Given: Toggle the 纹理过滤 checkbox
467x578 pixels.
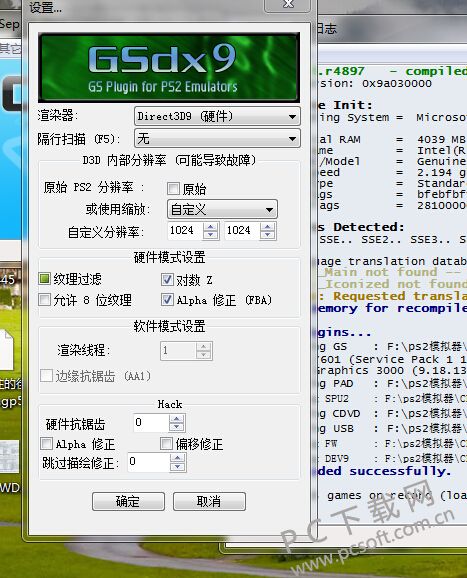Looking at the screenshot, I should (x=45, y=279).
